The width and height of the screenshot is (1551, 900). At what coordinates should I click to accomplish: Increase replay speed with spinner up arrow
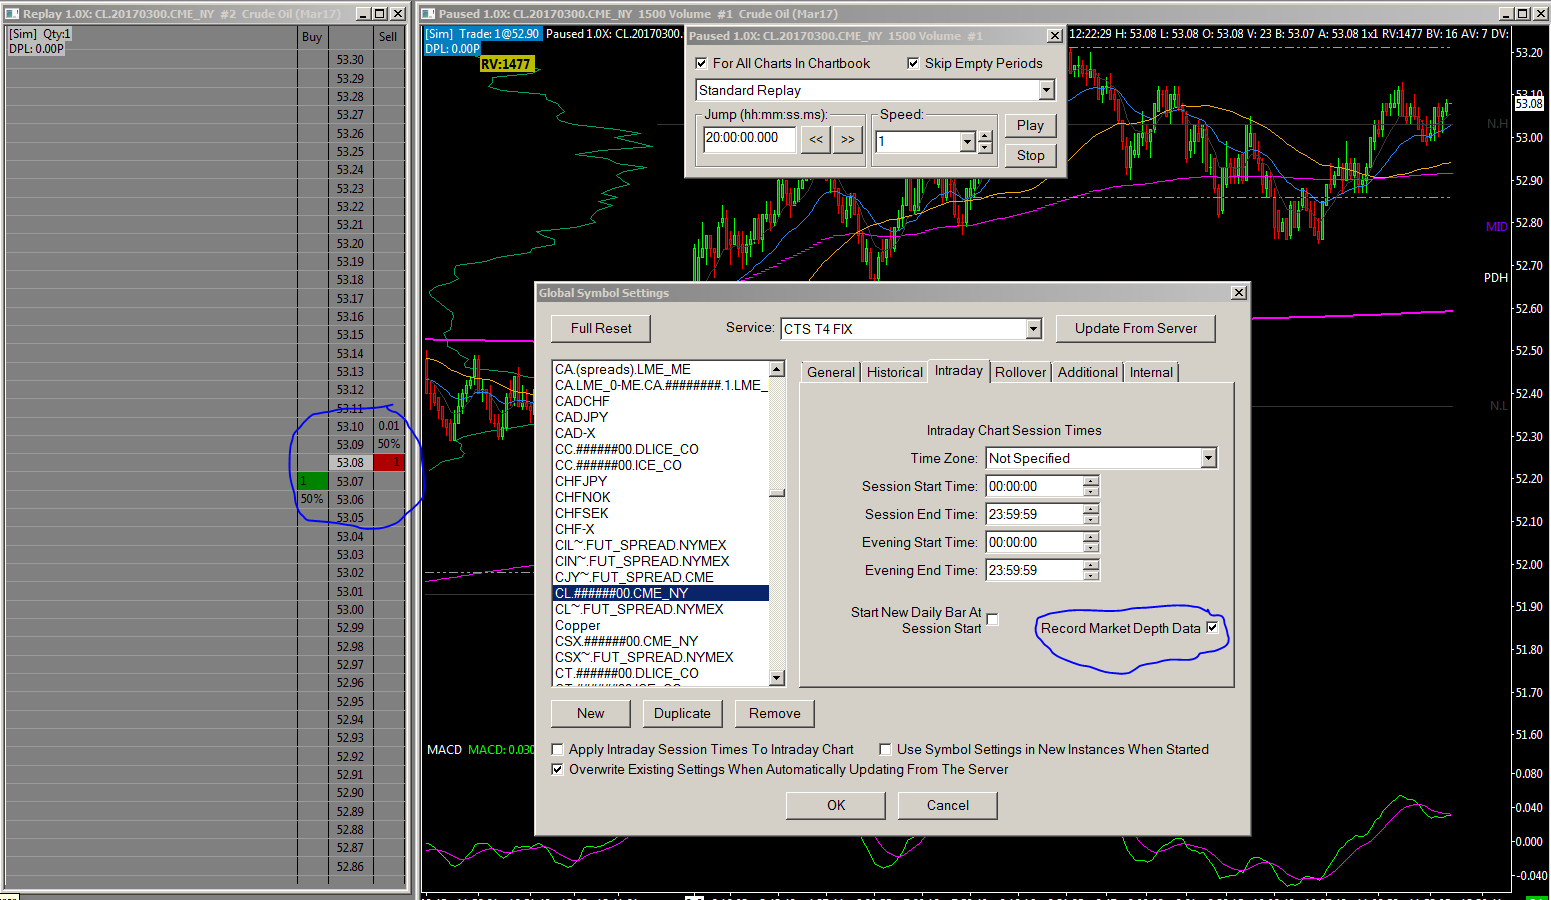pyautogui.click(x=985, y=136)
